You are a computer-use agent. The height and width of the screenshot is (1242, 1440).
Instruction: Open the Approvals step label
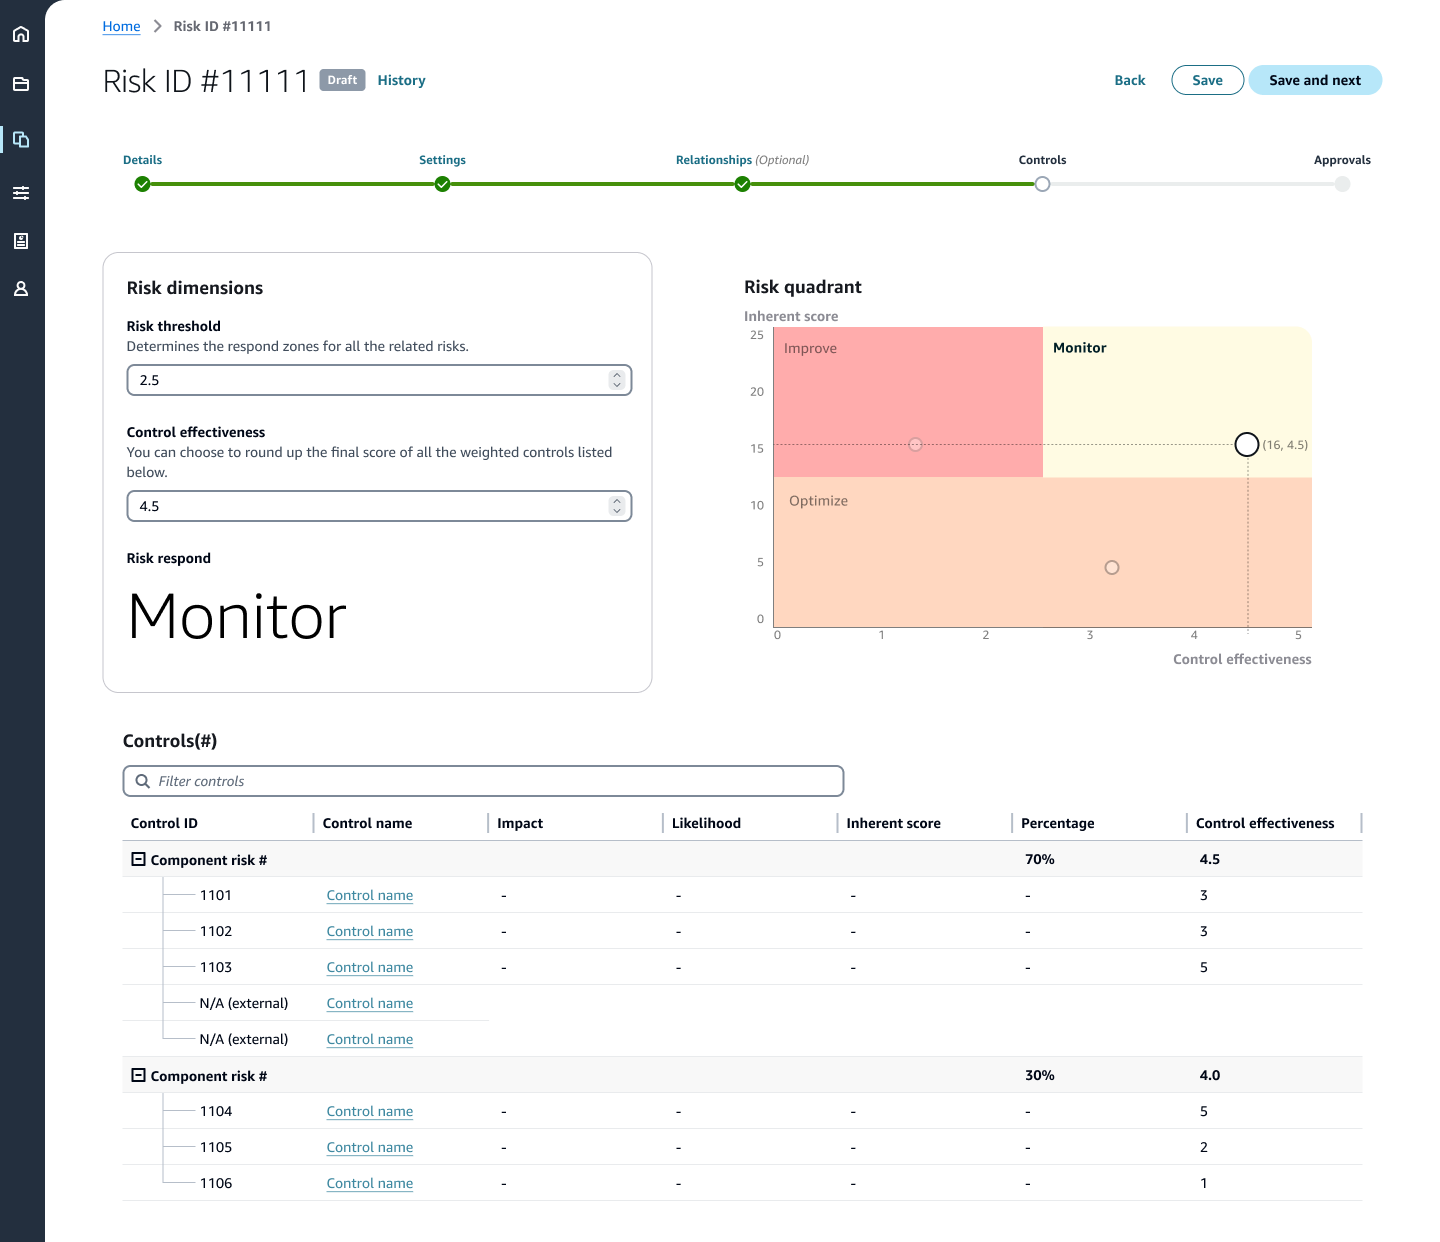point(1342,160)
